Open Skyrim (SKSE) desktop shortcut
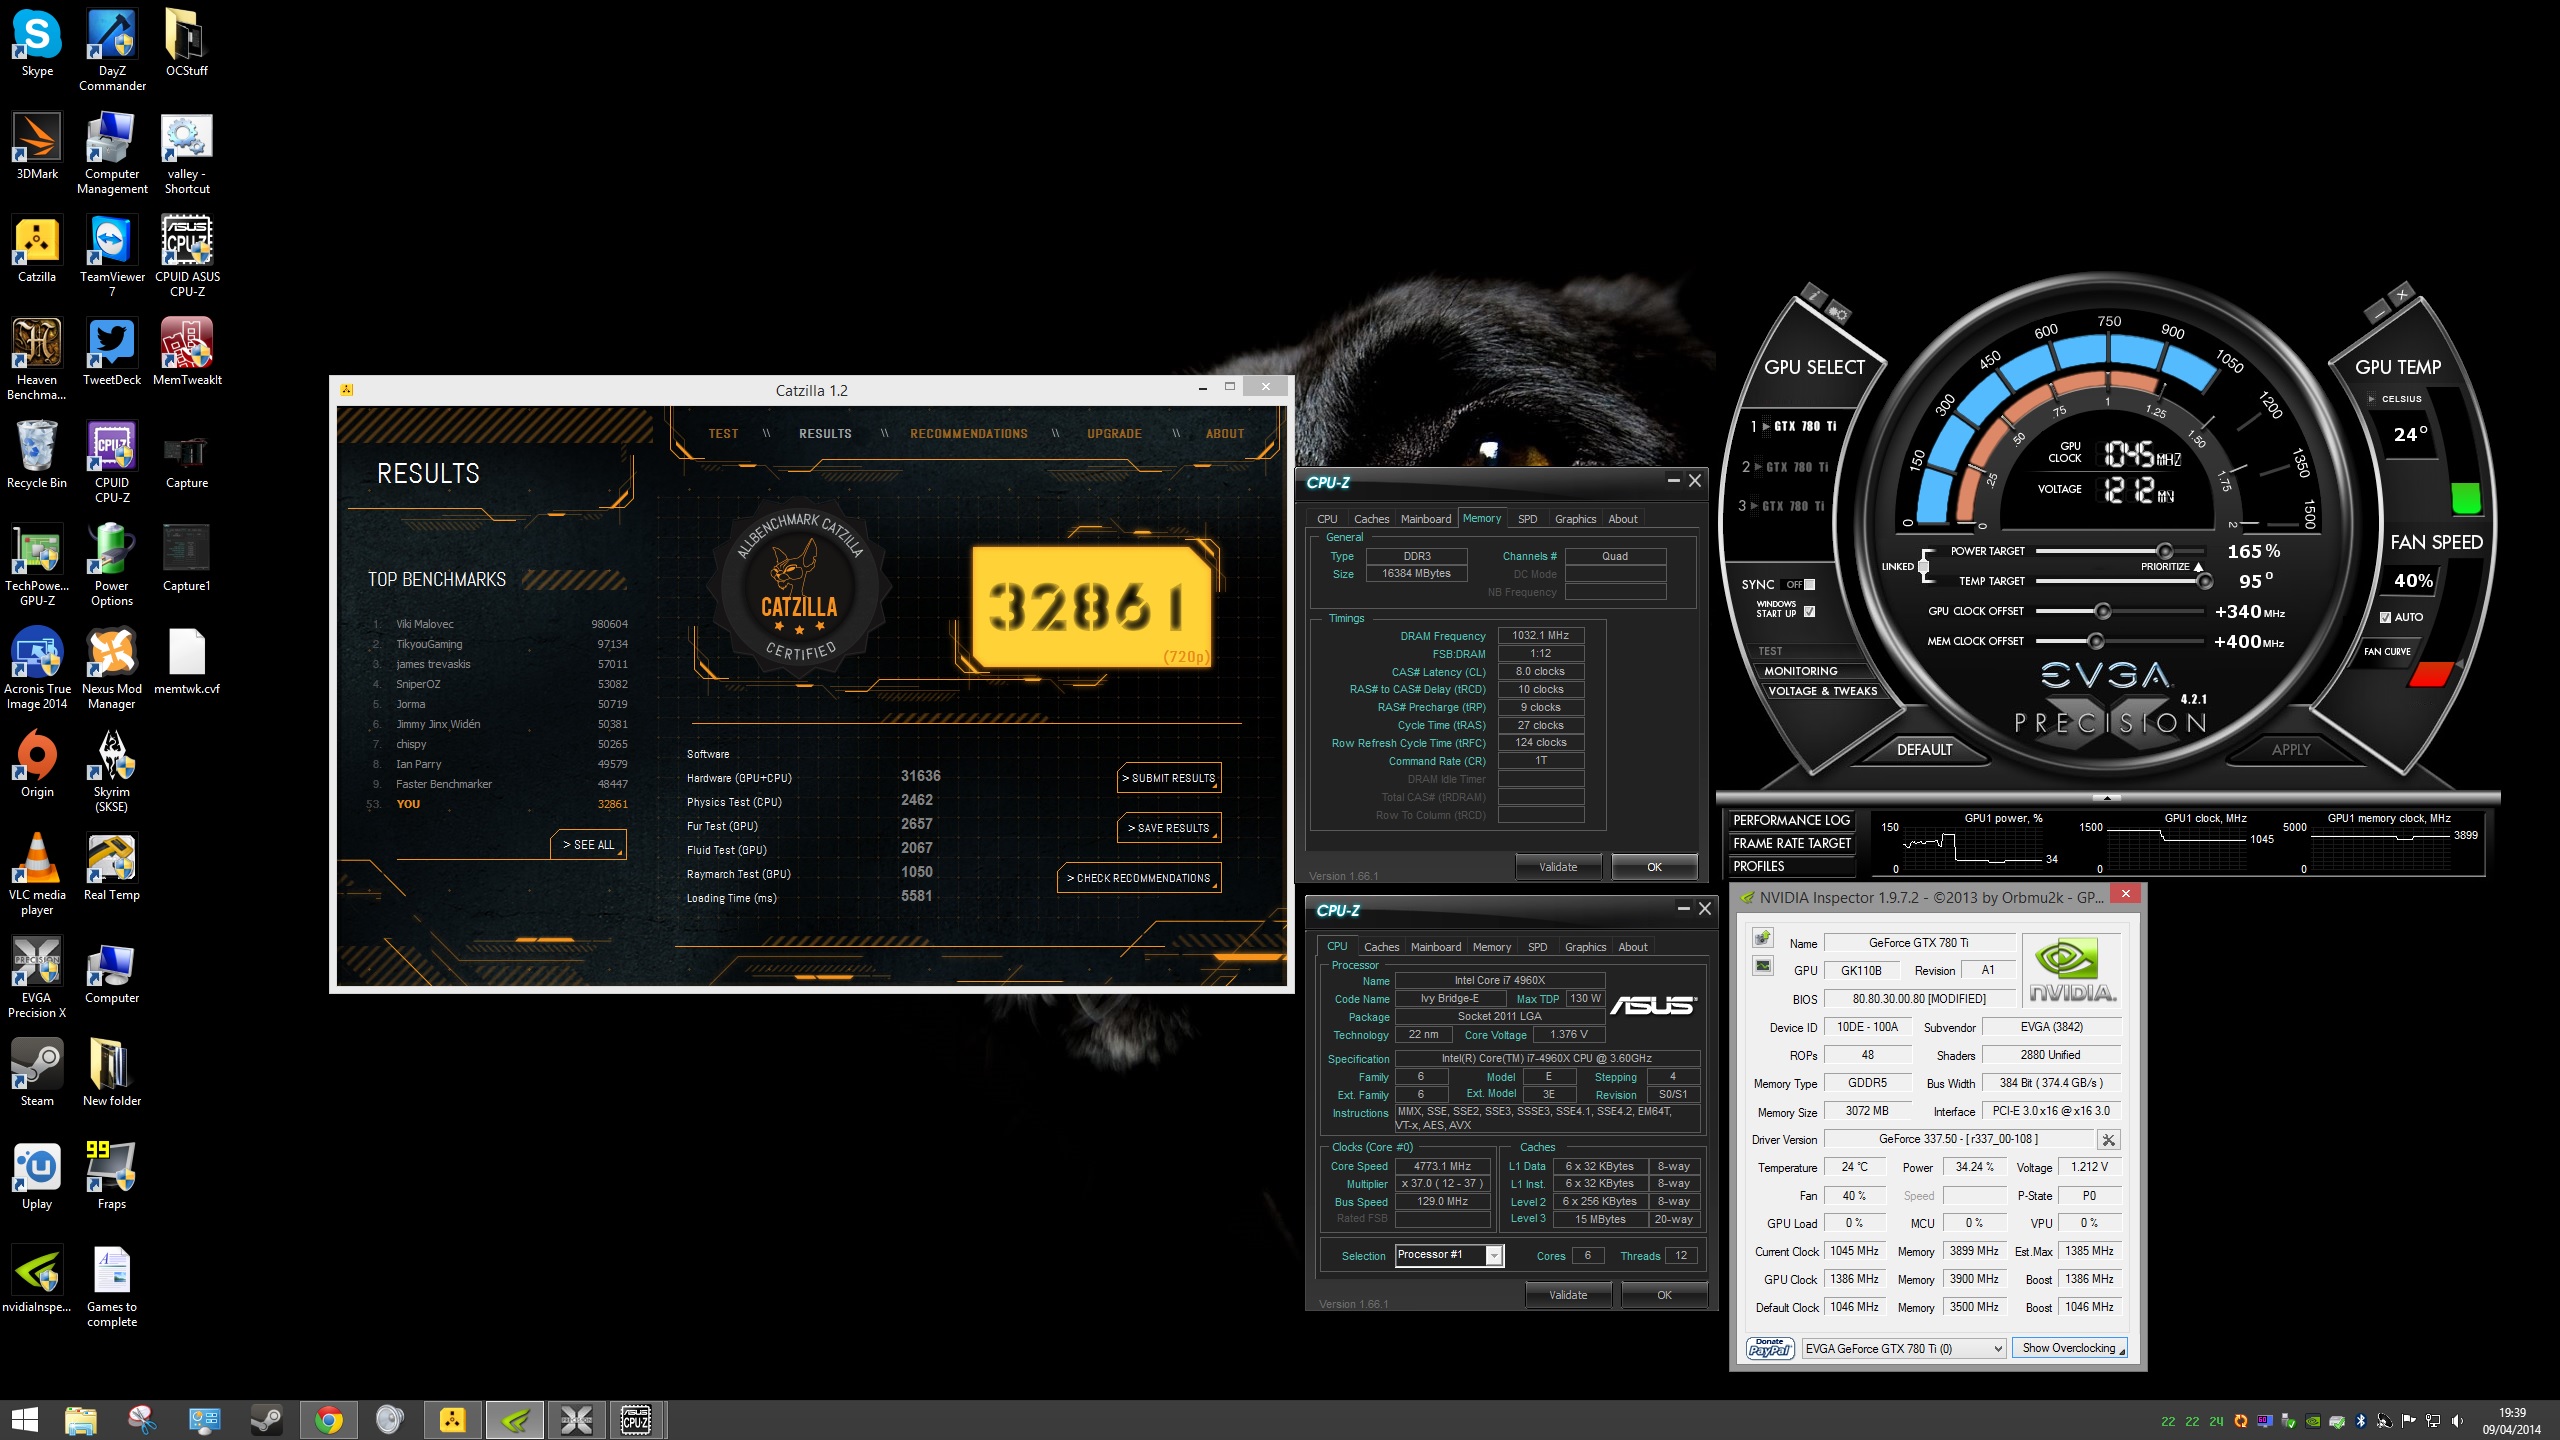The width and height of the screenshot is (2560, 1440). pos(112,772)
